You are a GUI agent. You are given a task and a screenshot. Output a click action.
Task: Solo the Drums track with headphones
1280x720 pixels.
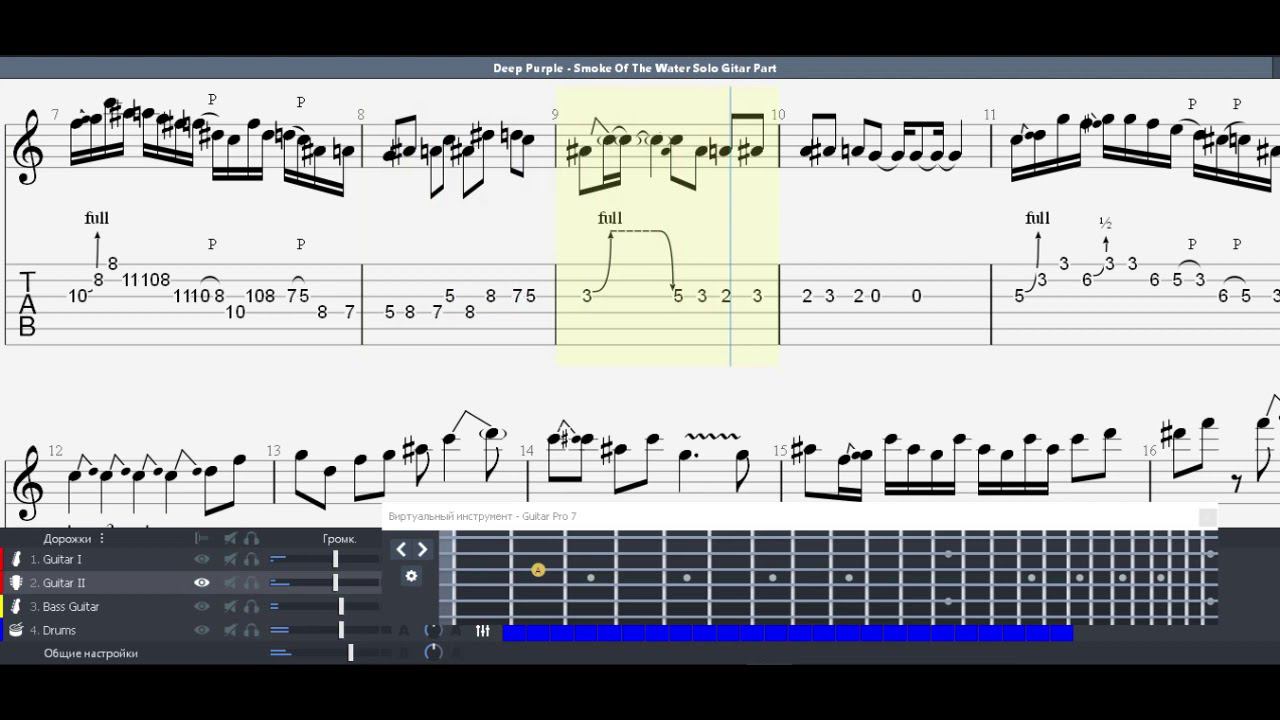tap(252, 630)
